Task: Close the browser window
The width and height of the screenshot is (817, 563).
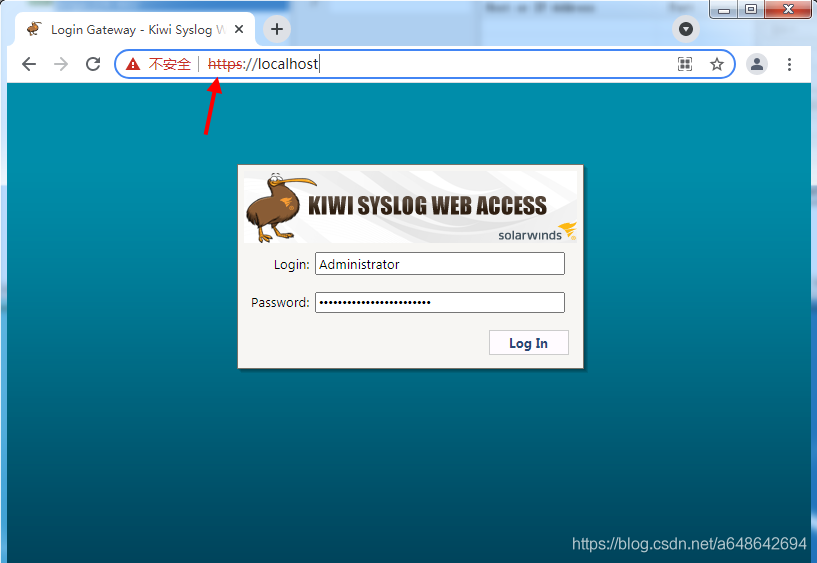Action: (788, 9)
